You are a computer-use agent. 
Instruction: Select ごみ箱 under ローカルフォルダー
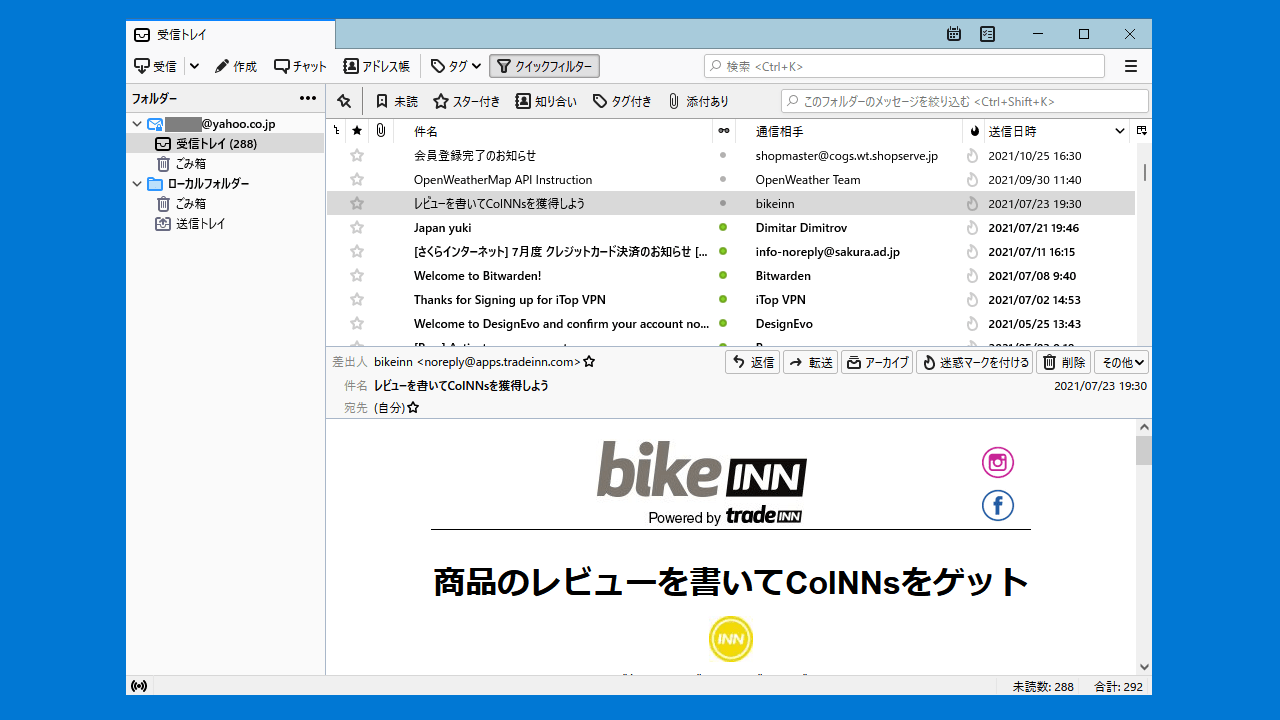pos(226,204)
